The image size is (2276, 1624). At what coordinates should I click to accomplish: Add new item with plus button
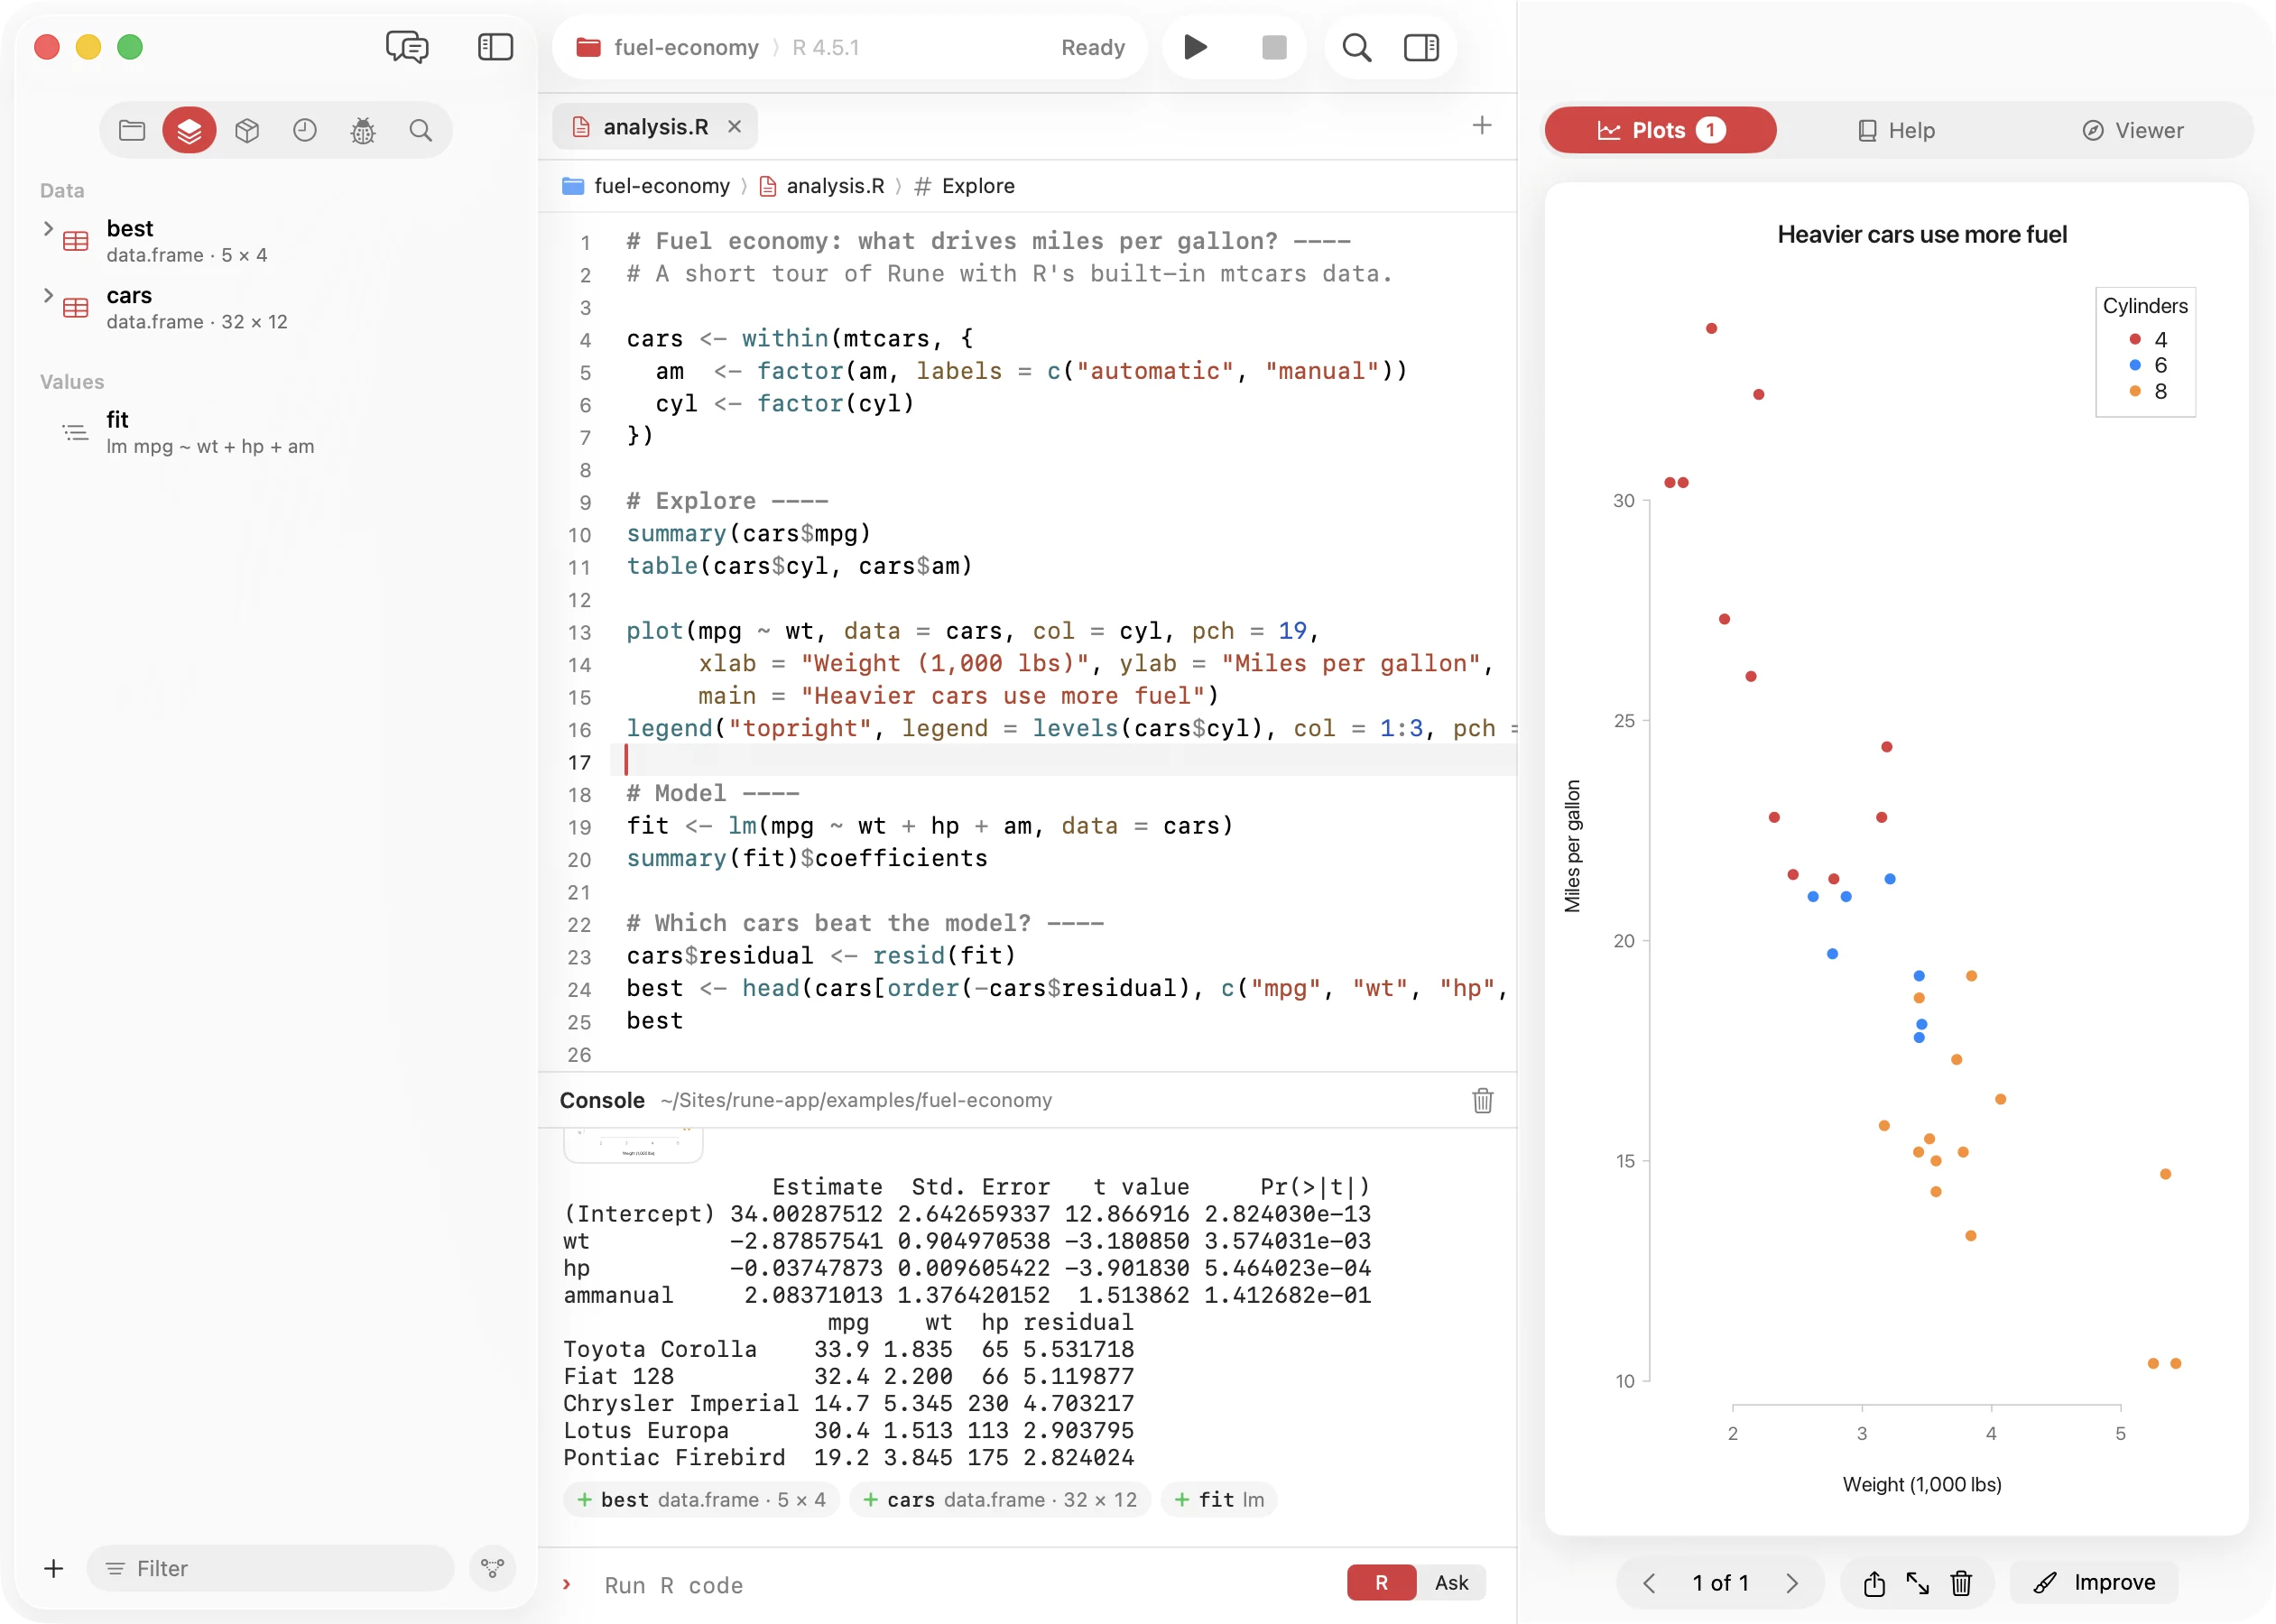pyautogui.click(x=54, y=1568)
